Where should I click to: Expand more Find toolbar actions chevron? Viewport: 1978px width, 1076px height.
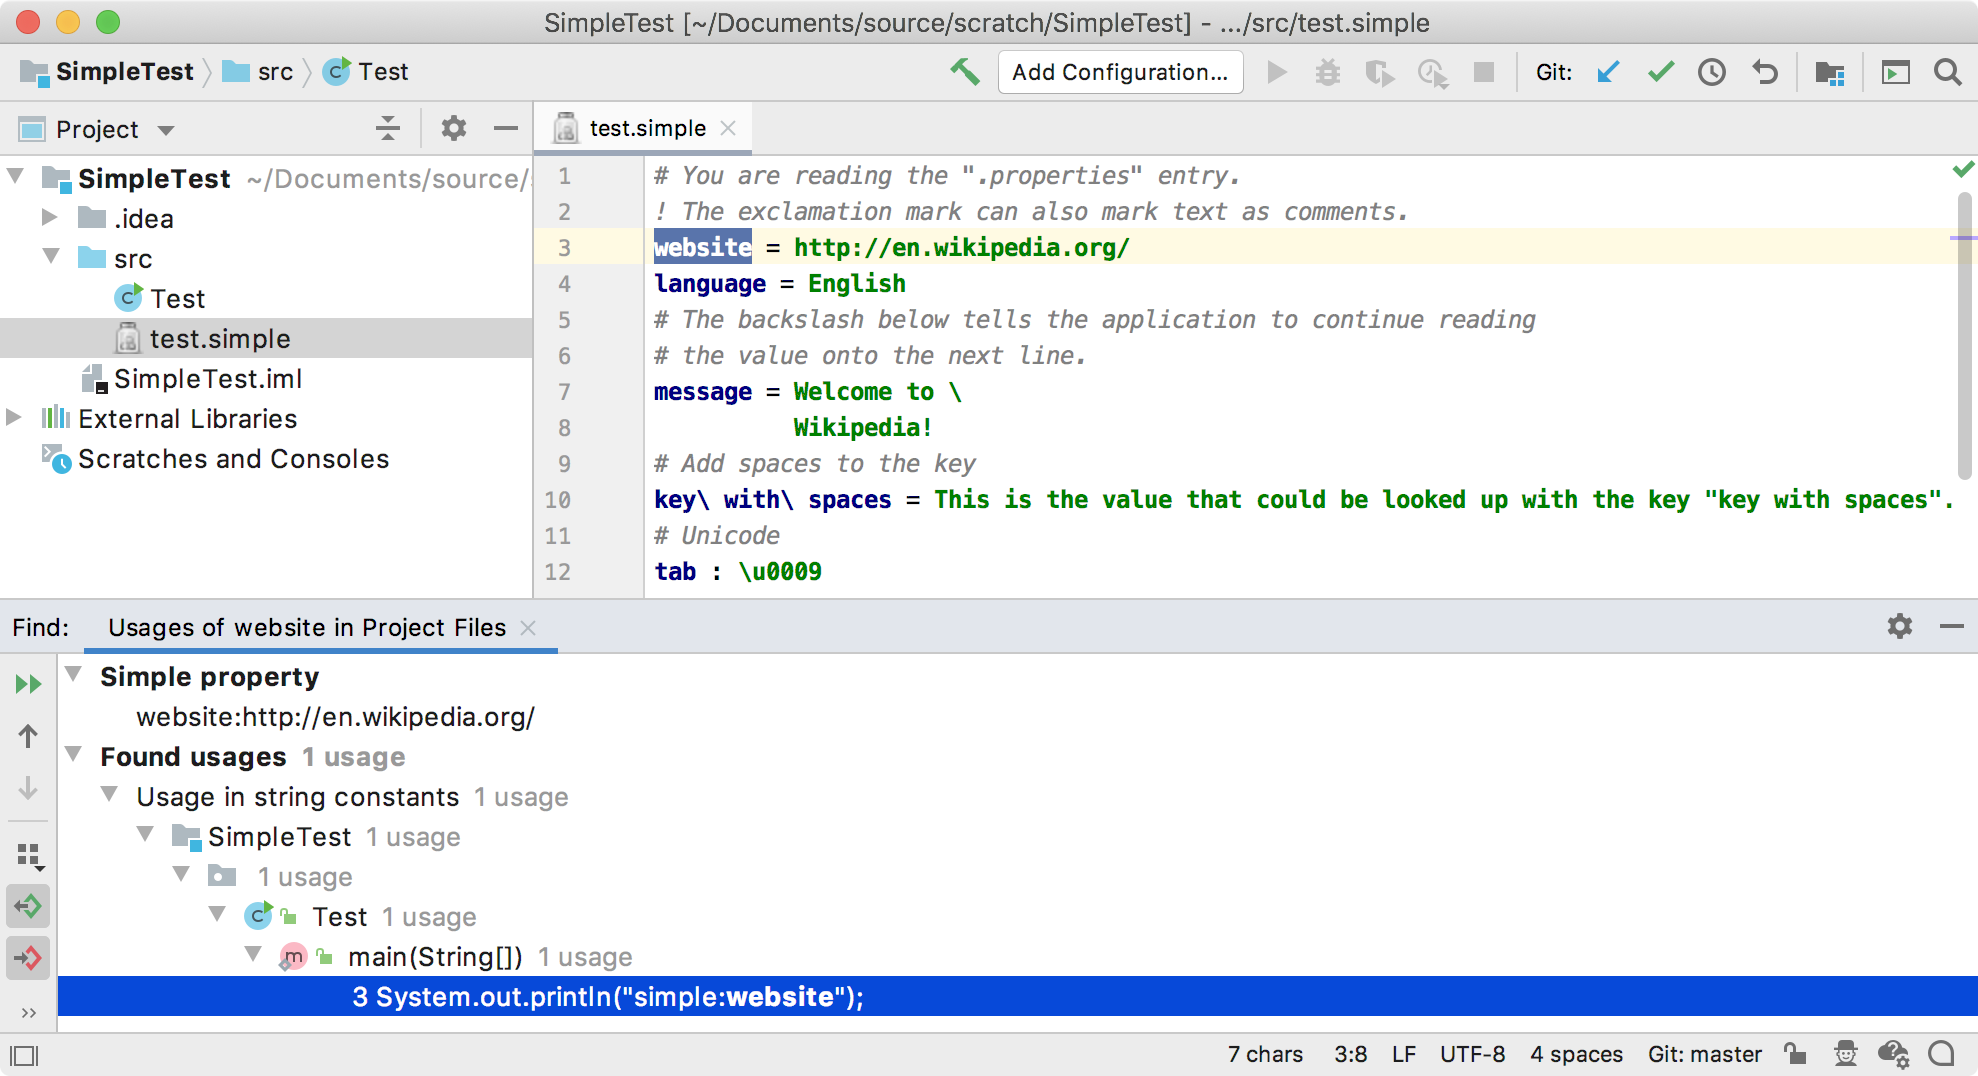(28, 1012)
